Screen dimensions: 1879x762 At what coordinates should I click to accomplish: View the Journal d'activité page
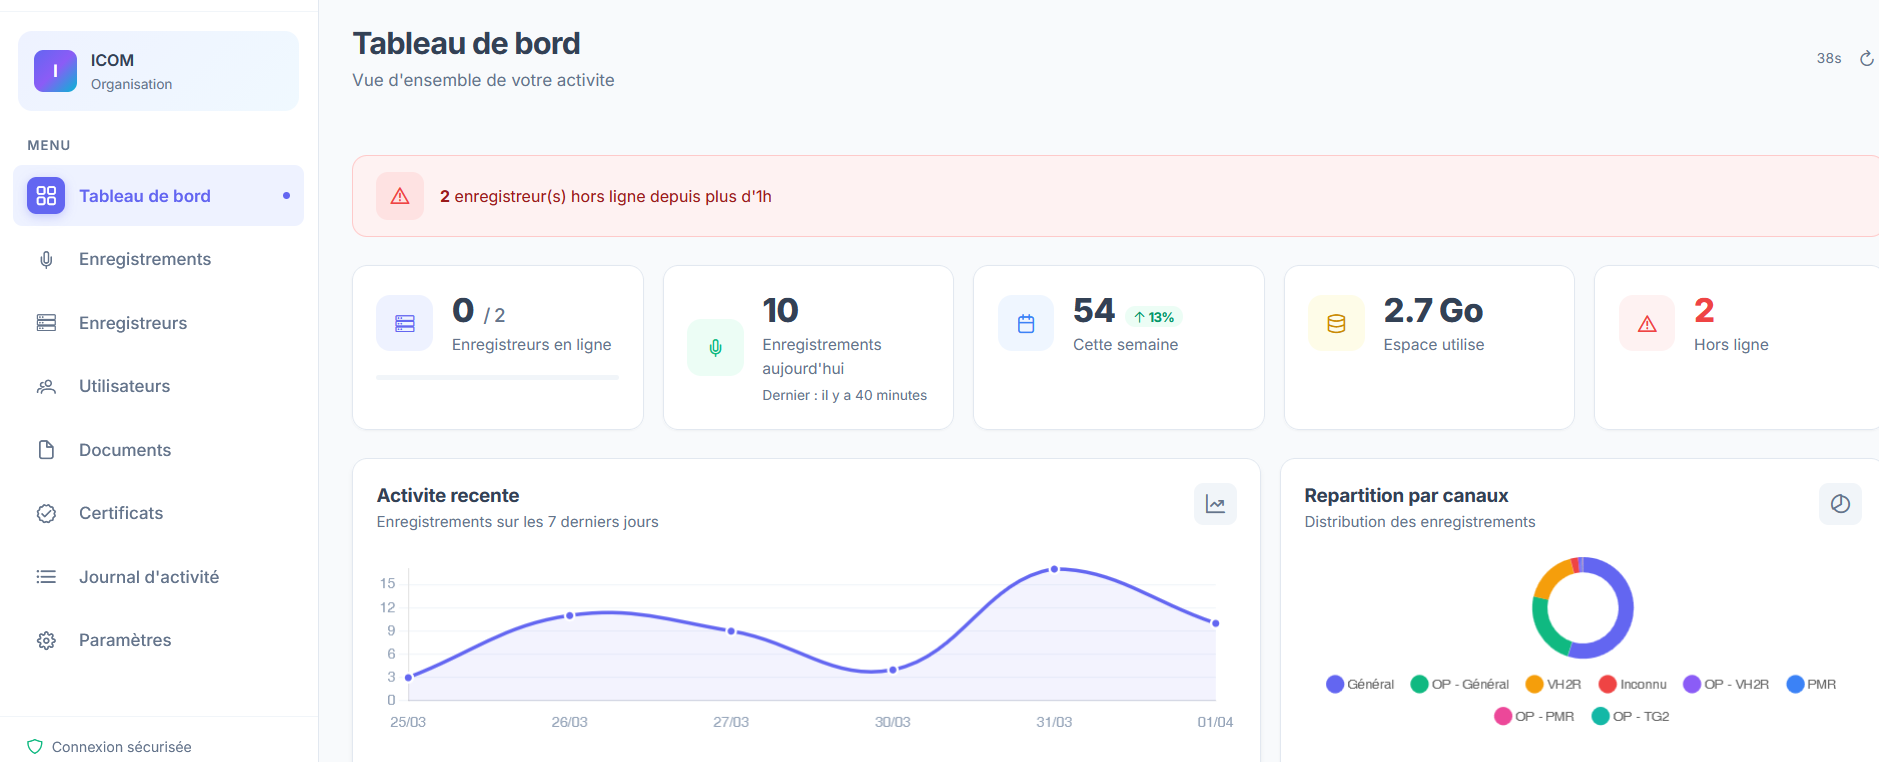pyautogui.click(x=149, y=577)
